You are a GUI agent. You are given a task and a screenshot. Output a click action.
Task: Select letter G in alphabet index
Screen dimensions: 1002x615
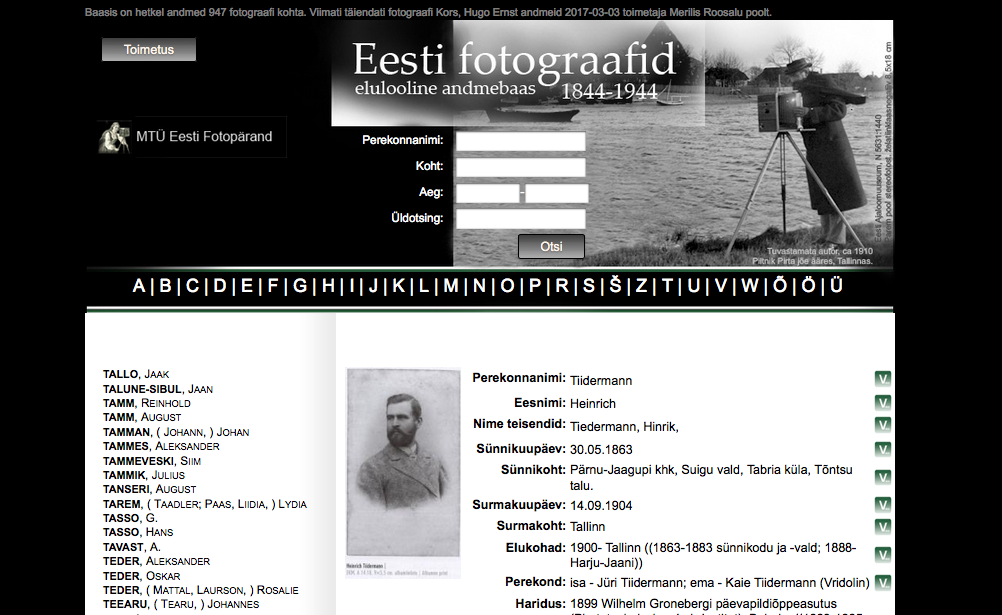(300, 286)
